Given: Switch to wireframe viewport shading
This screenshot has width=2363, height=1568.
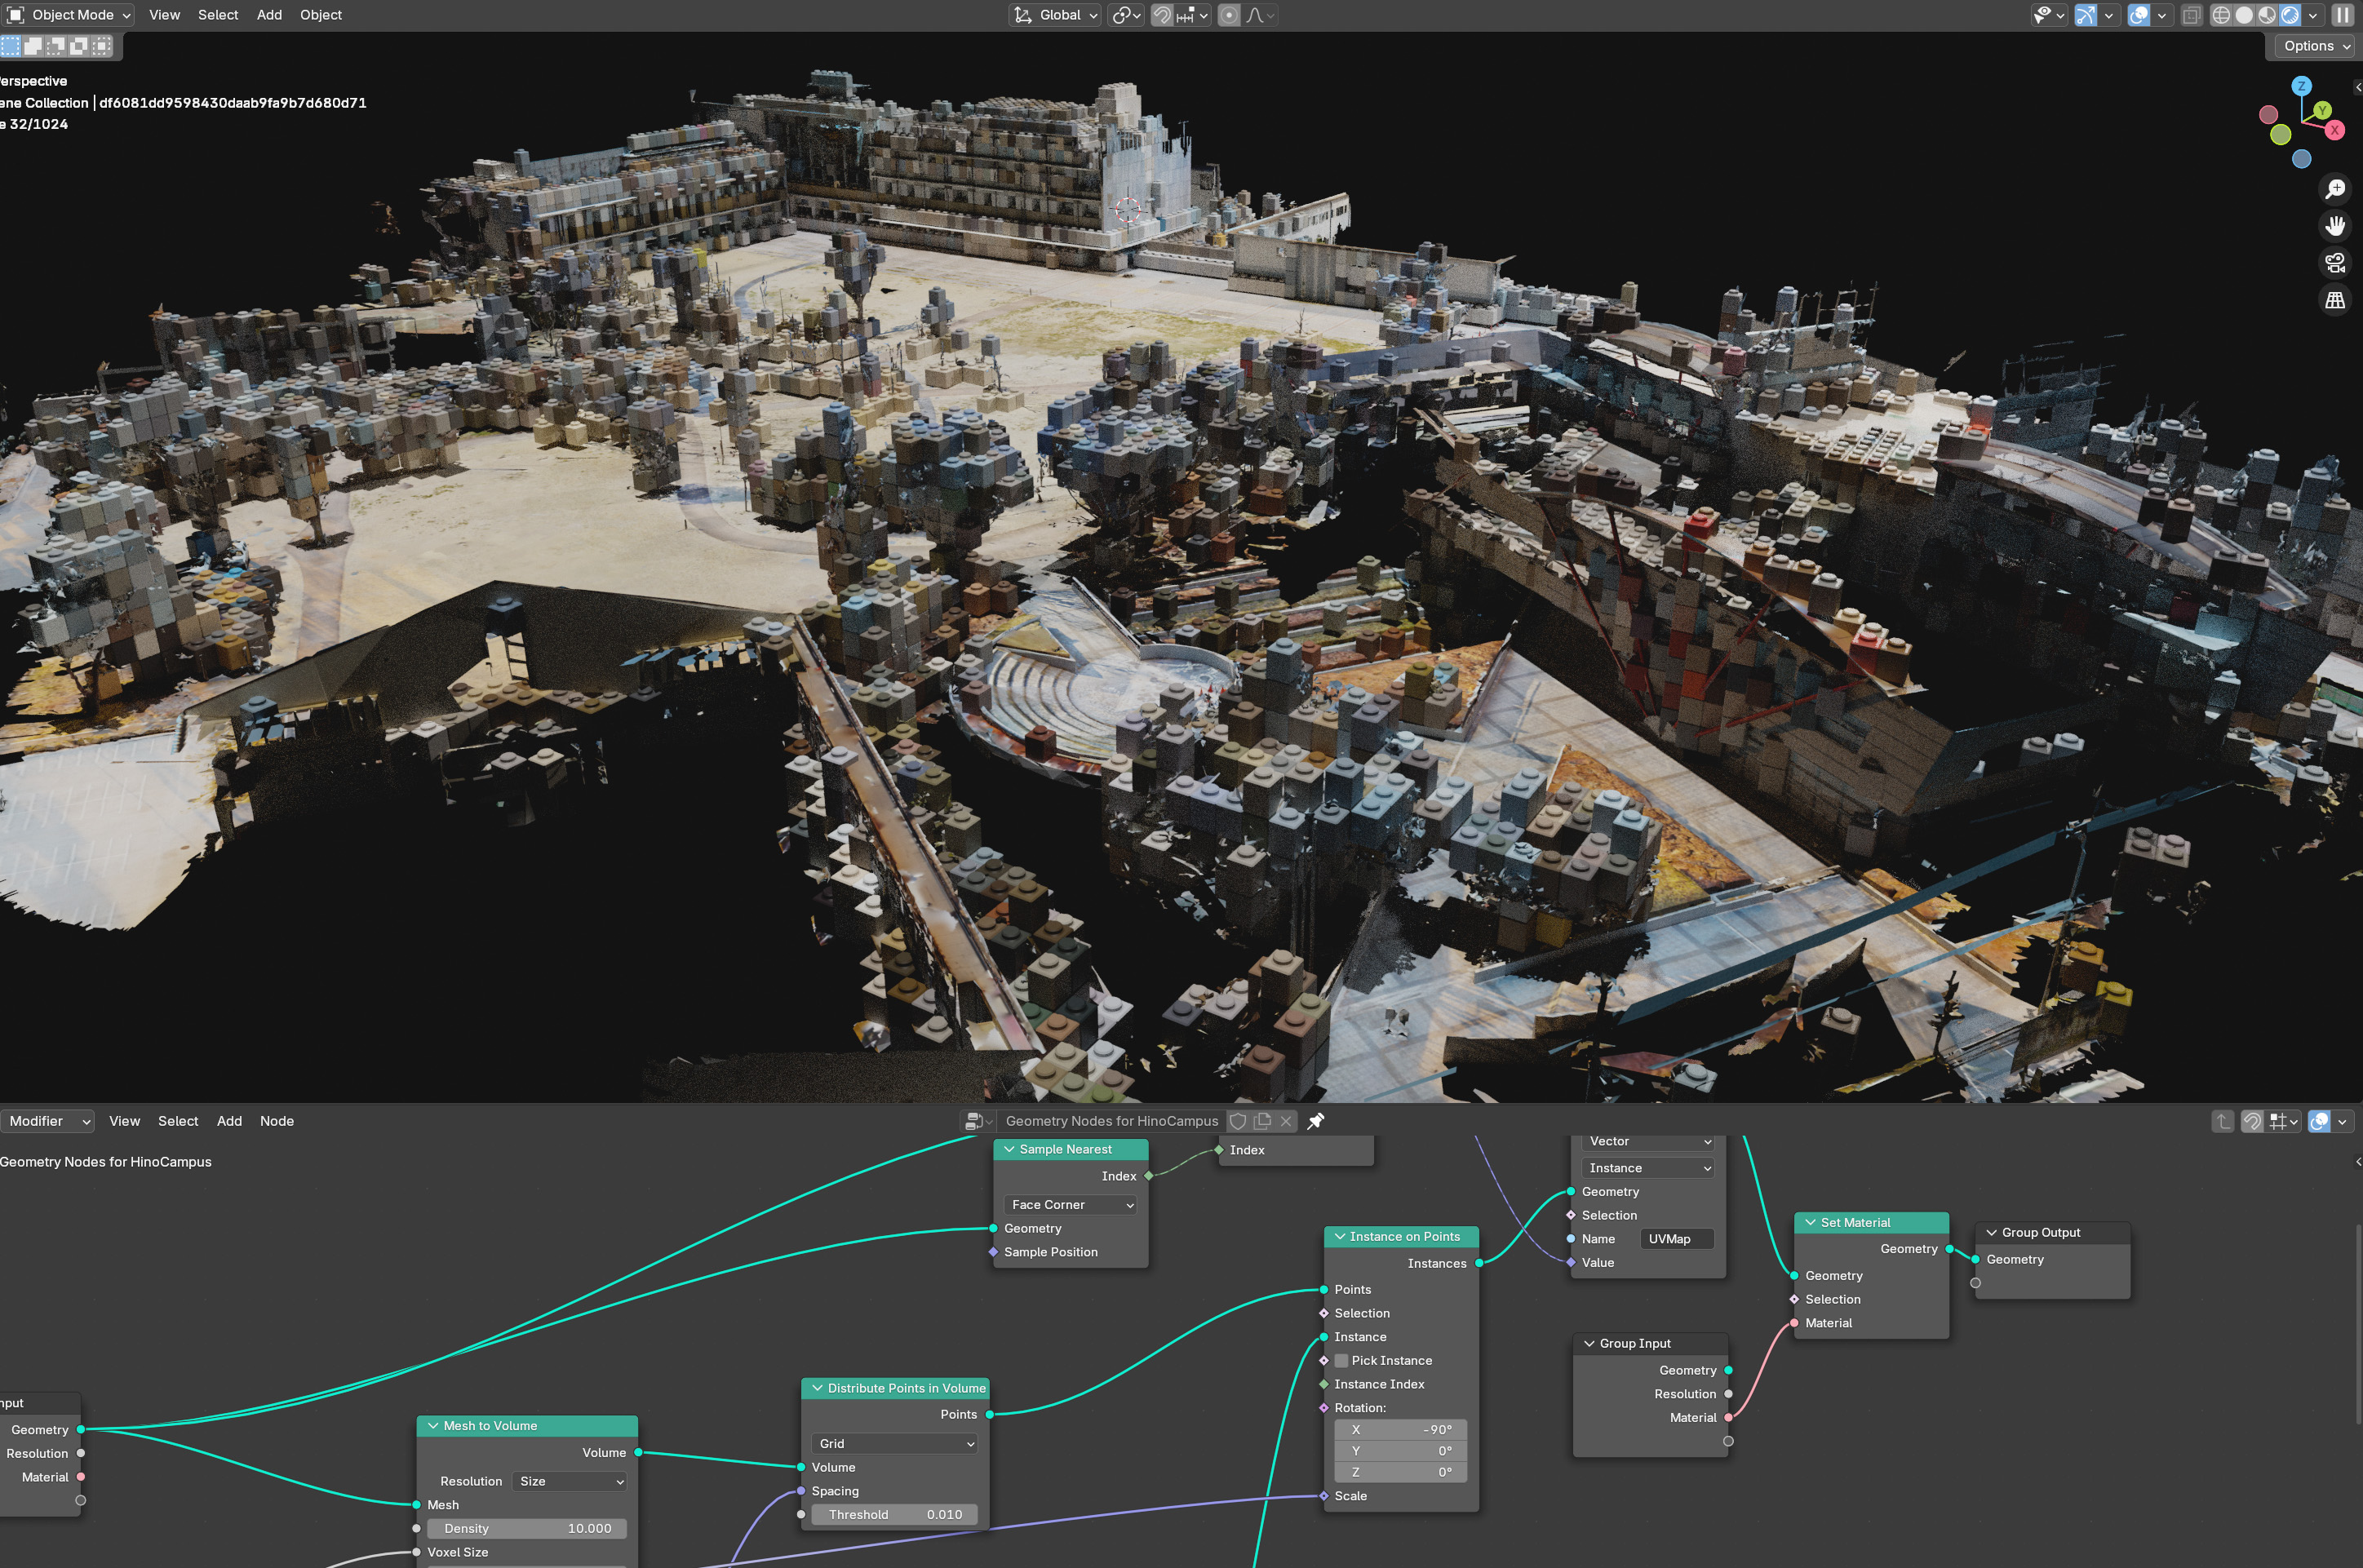Looking at the screenshot, I should (2220, 15).
